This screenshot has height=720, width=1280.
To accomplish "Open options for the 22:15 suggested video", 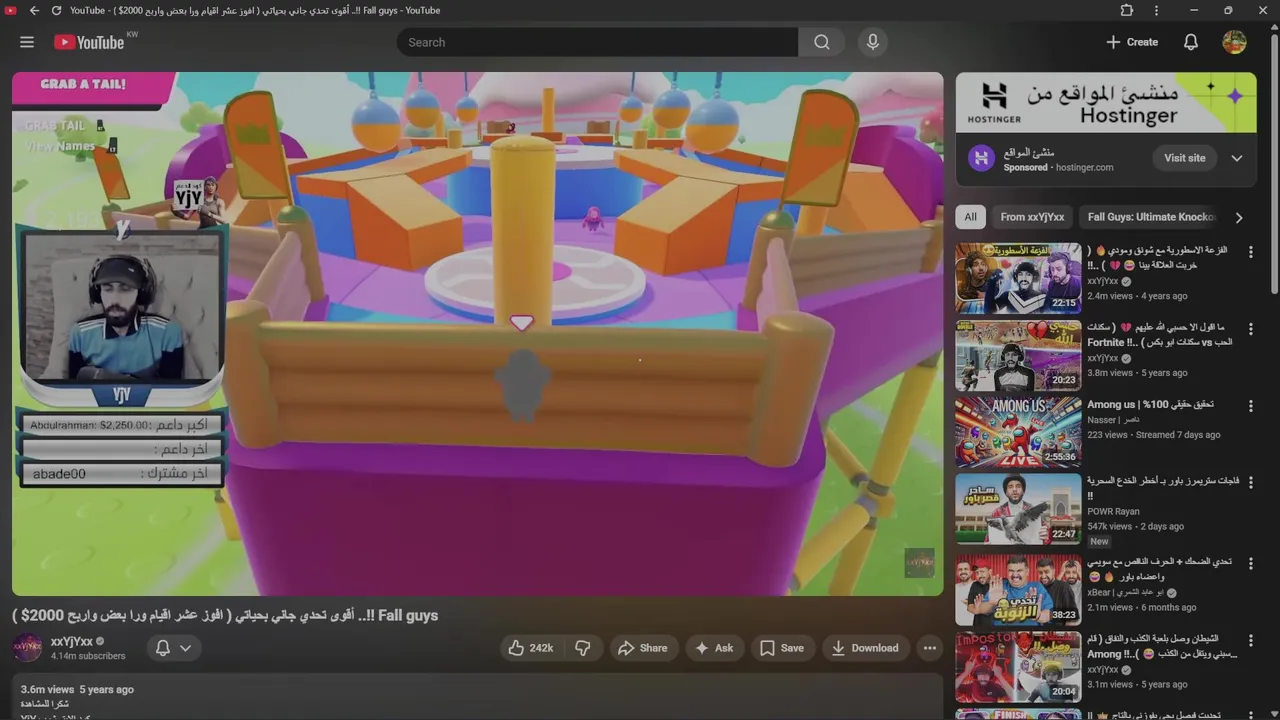I will (x=1250, y=252).
